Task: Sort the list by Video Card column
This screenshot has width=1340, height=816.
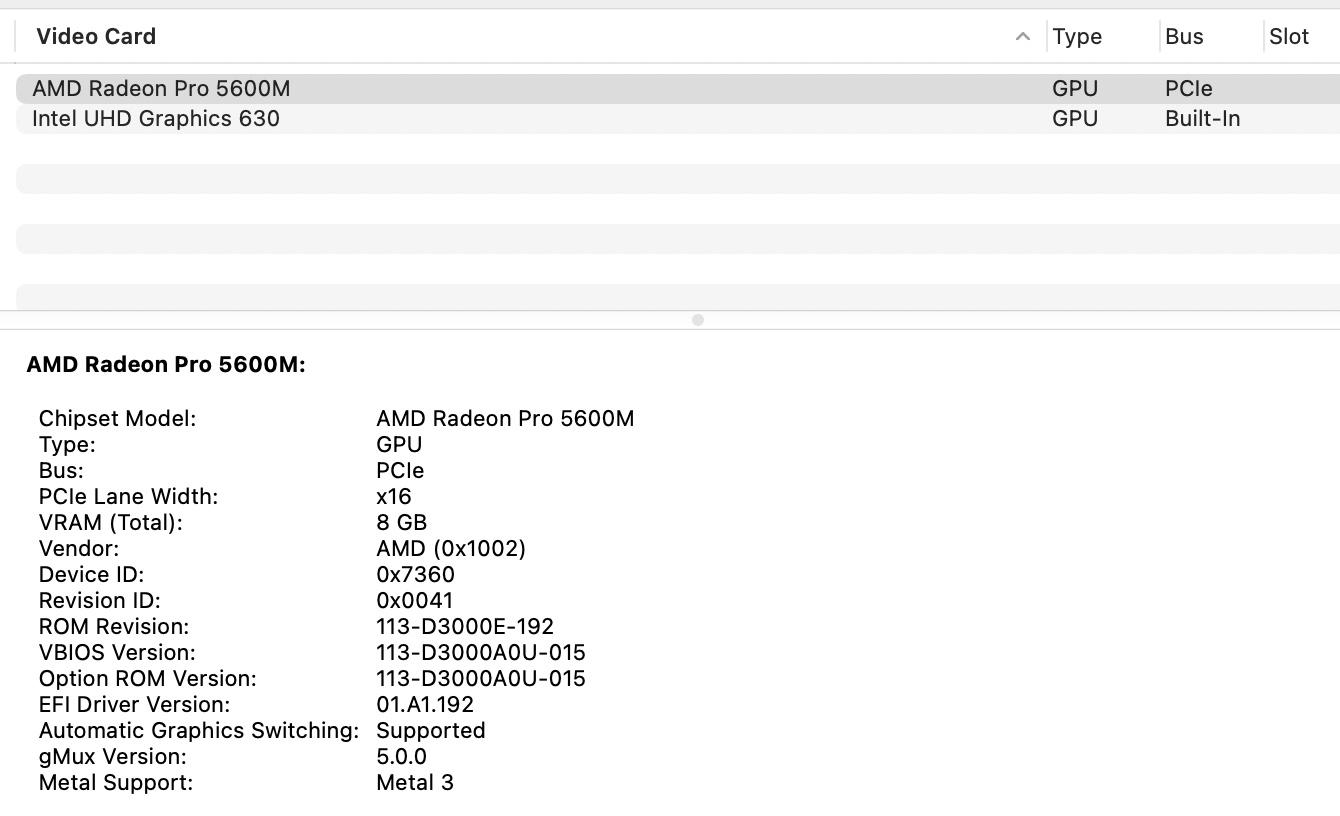Action: coord(96,37)
